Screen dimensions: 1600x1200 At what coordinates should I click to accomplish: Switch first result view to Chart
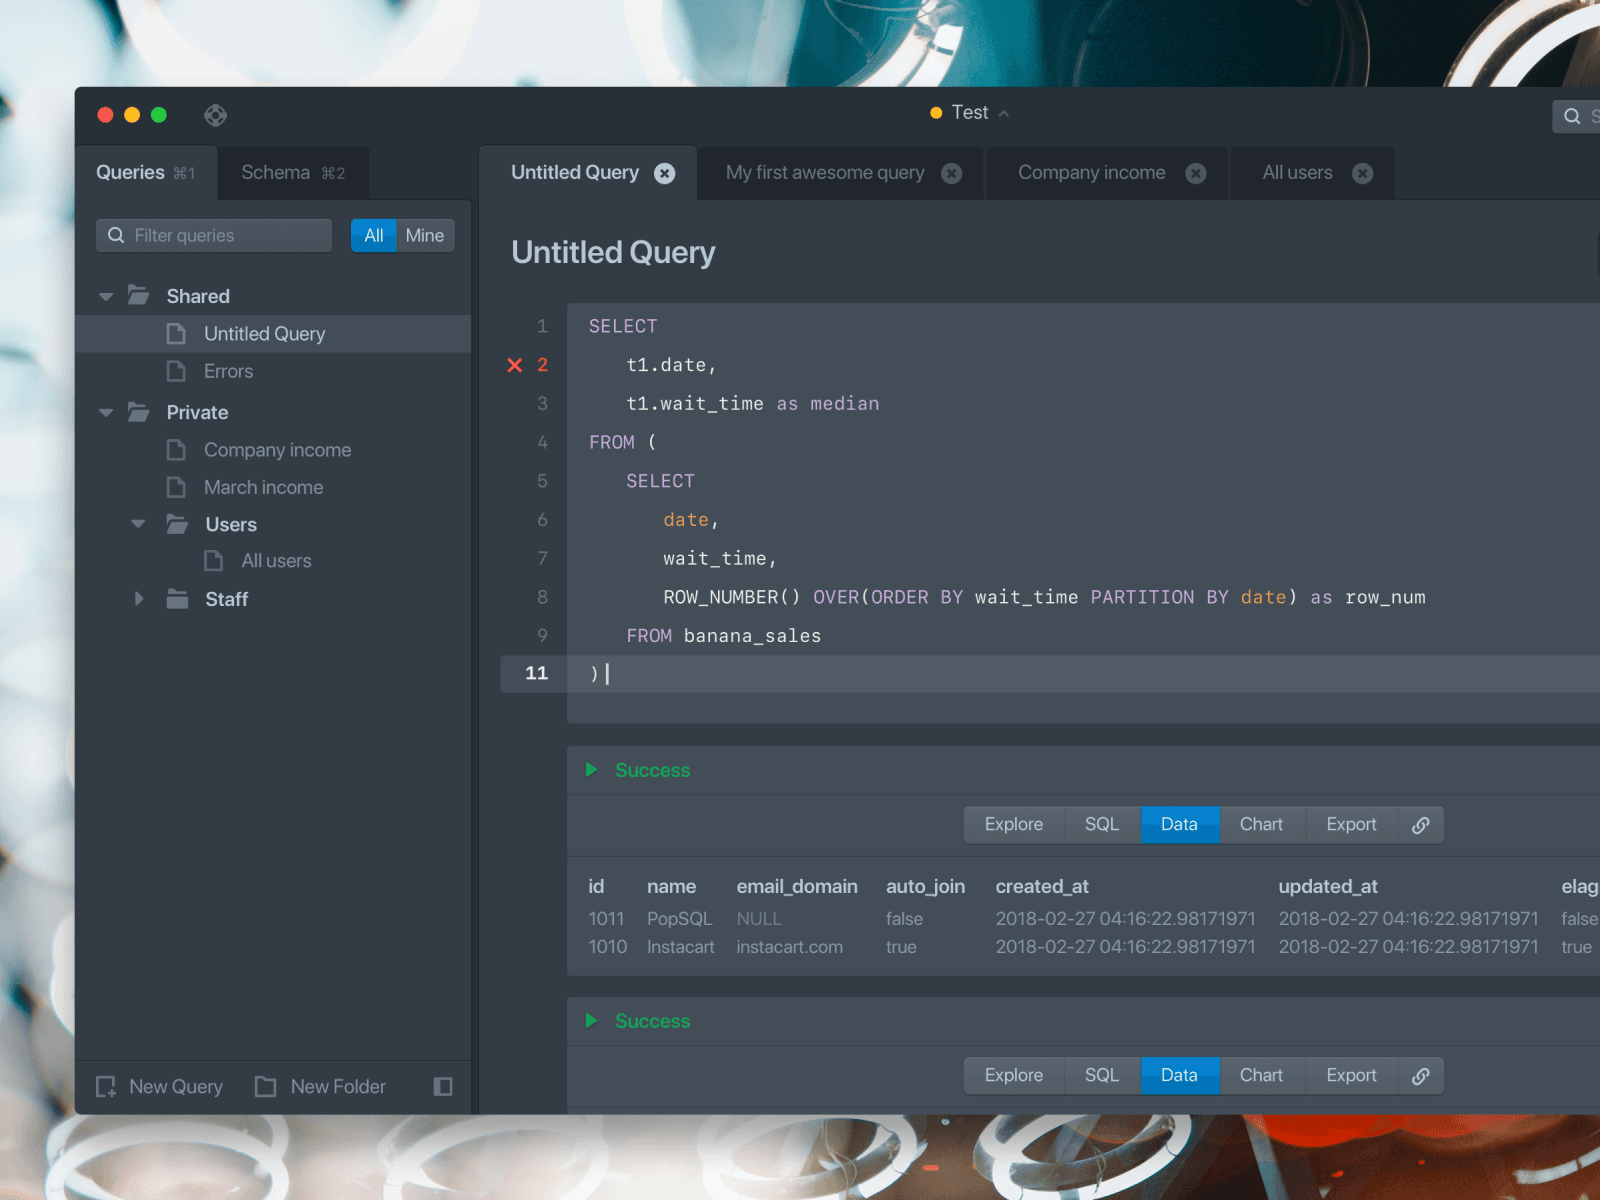tap(1261, 825)
